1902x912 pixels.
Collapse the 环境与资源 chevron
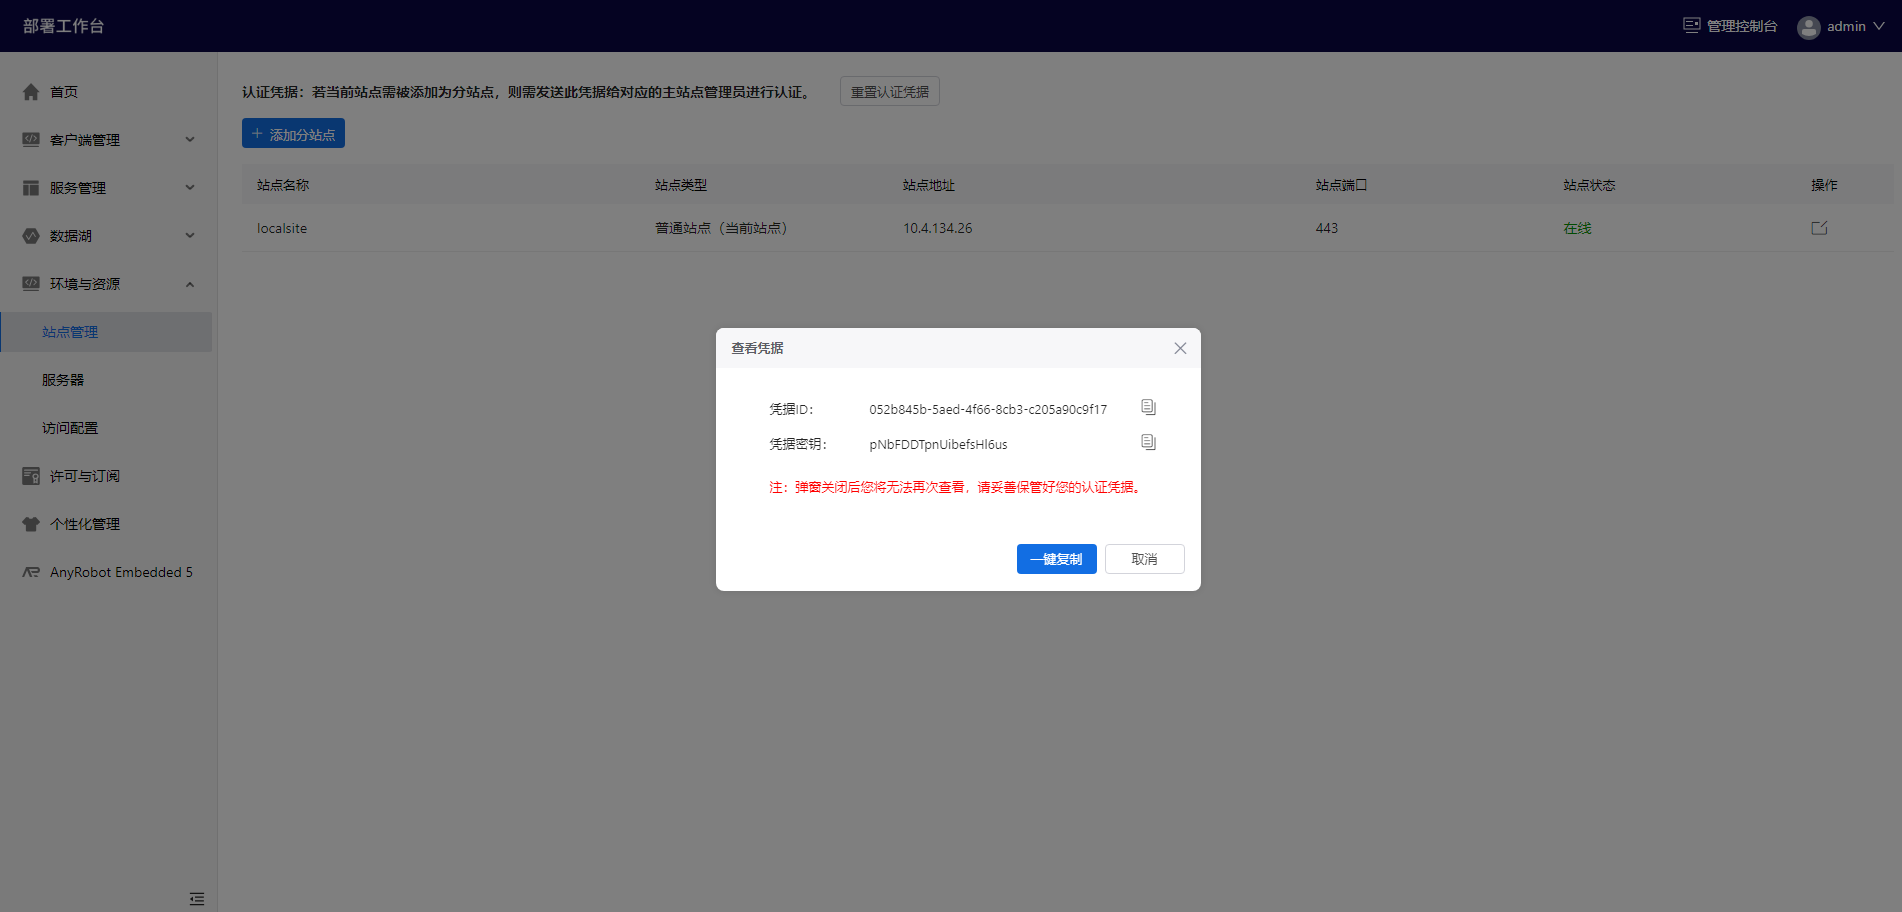[x=190, y=284]
